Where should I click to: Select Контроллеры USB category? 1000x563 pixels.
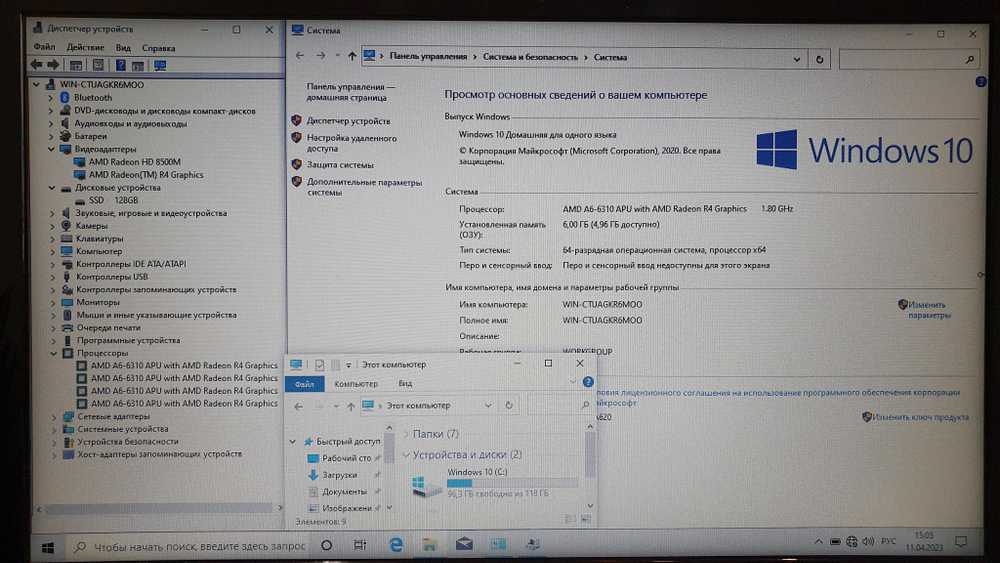(112, 277)
